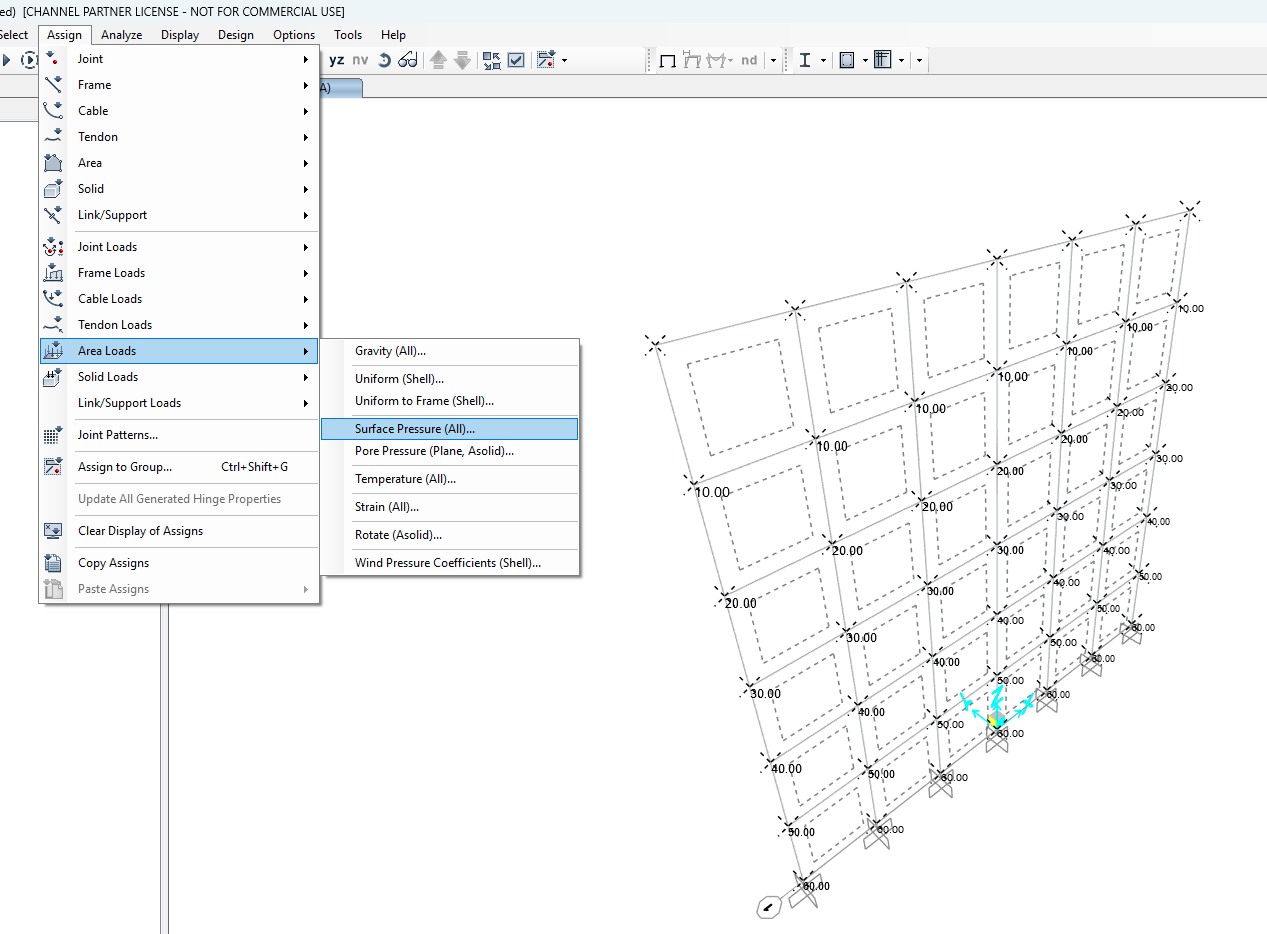
Task: Toggle the Set Display Options checkbox icon
Action: coord(516,60)
